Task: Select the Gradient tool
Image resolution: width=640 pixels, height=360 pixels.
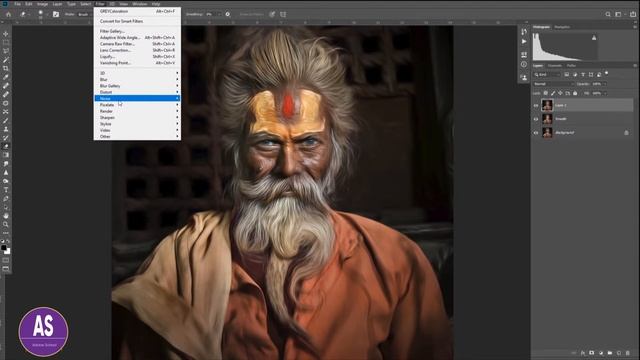Action: [6, 155]
